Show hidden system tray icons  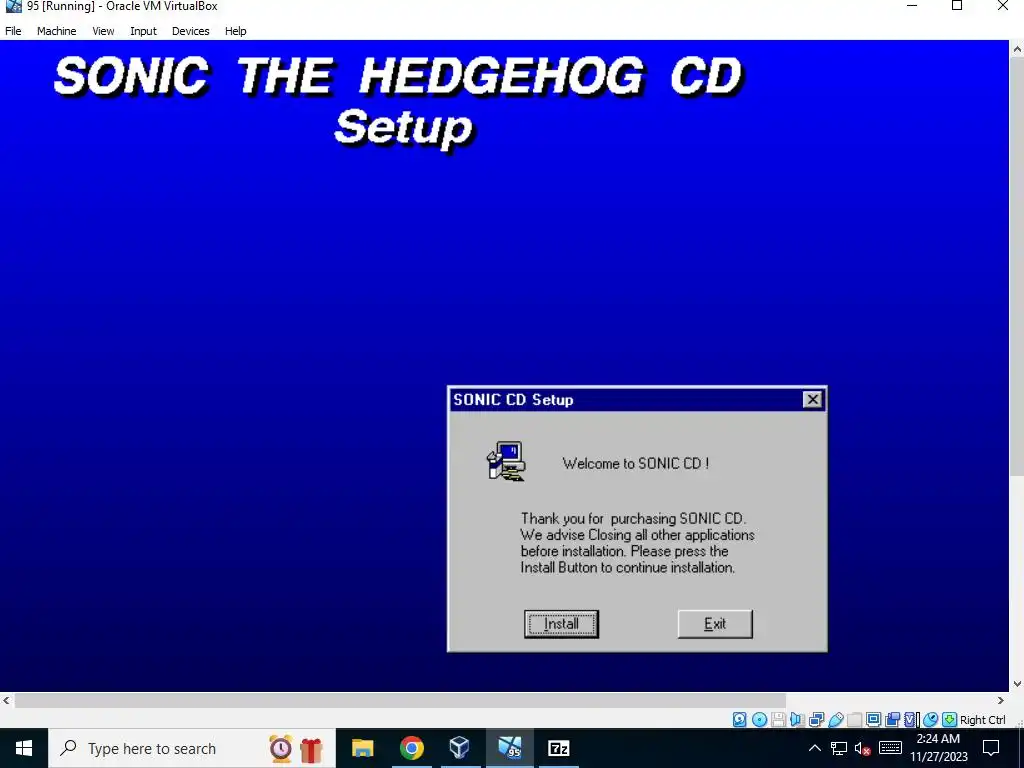pyautogui.click(x=814, y=748)
